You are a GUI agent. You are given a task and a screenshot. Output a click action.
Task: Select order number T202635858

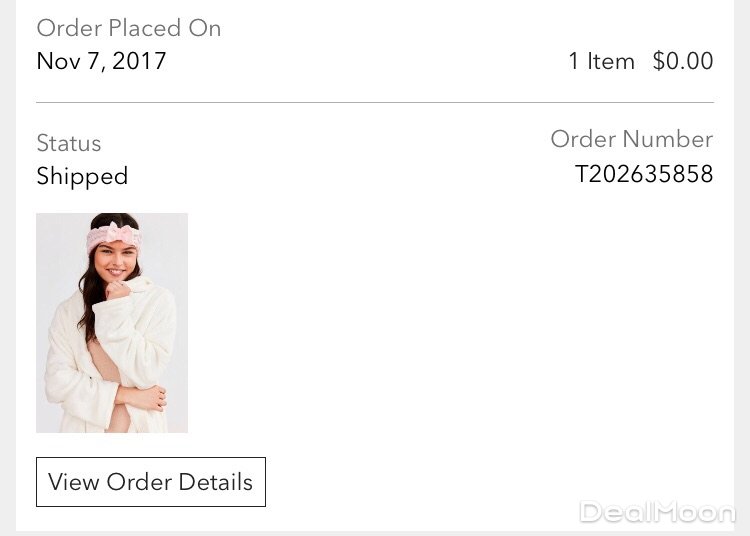(x=644, y=175)
